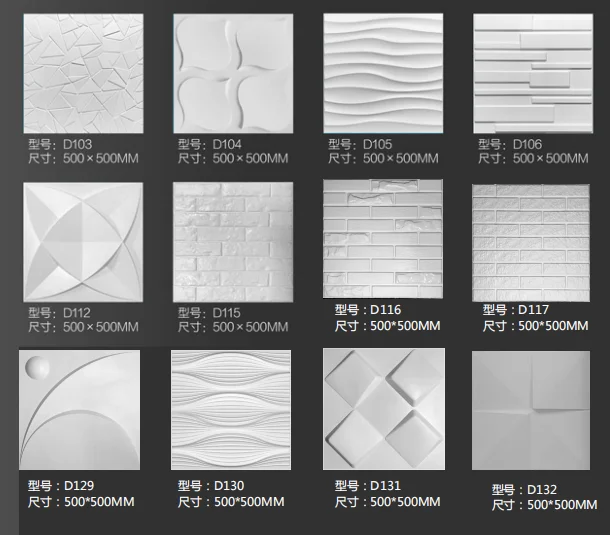
Task: Select the D103 cracked-pattern panel thumbnail
Action: (83, 74)
